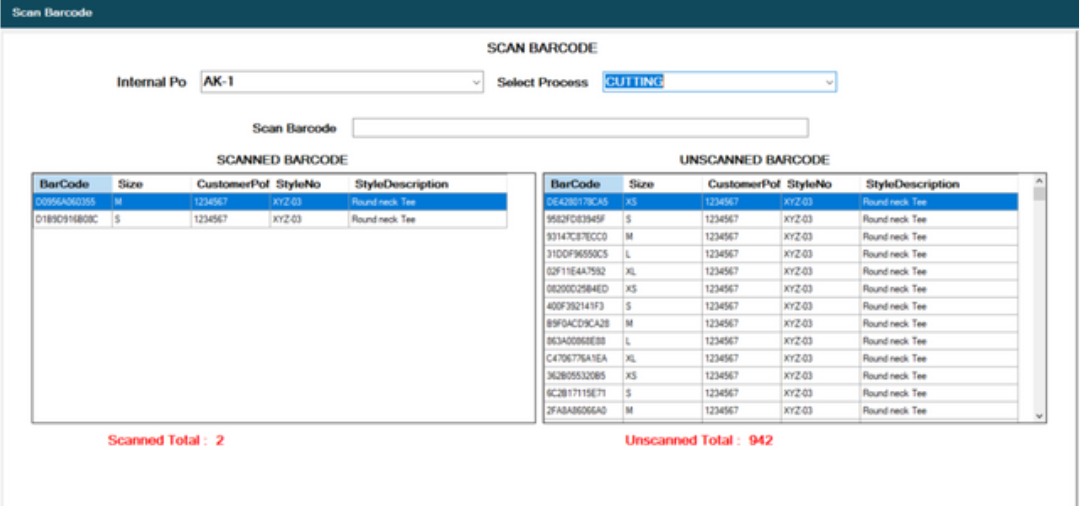The height and width of the screenshot is (506, 1080).
Task: Sort Scanned table by StyleNo column header
Action: point(309,185)
